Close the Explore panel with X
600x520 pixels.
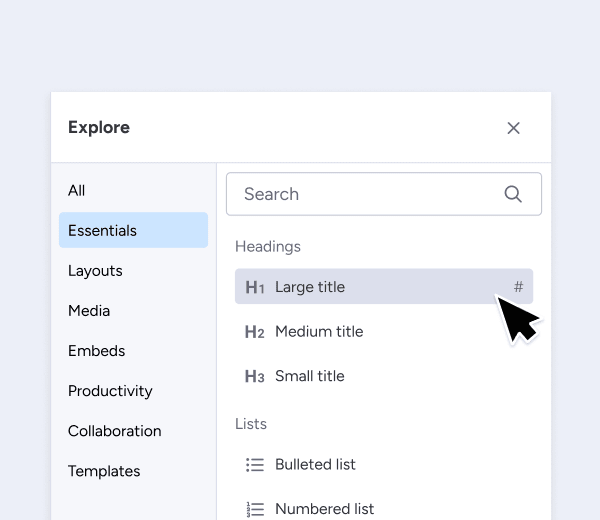tap(513, 128)
